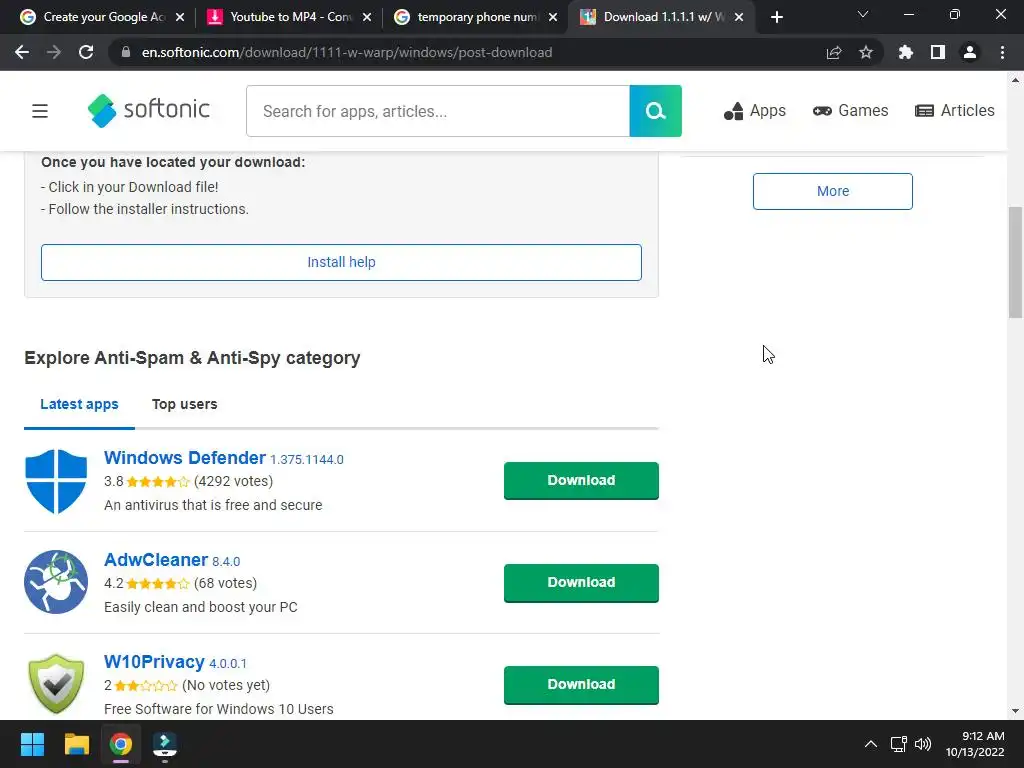Bookmark this page with star icon

[x=866, y=52]
